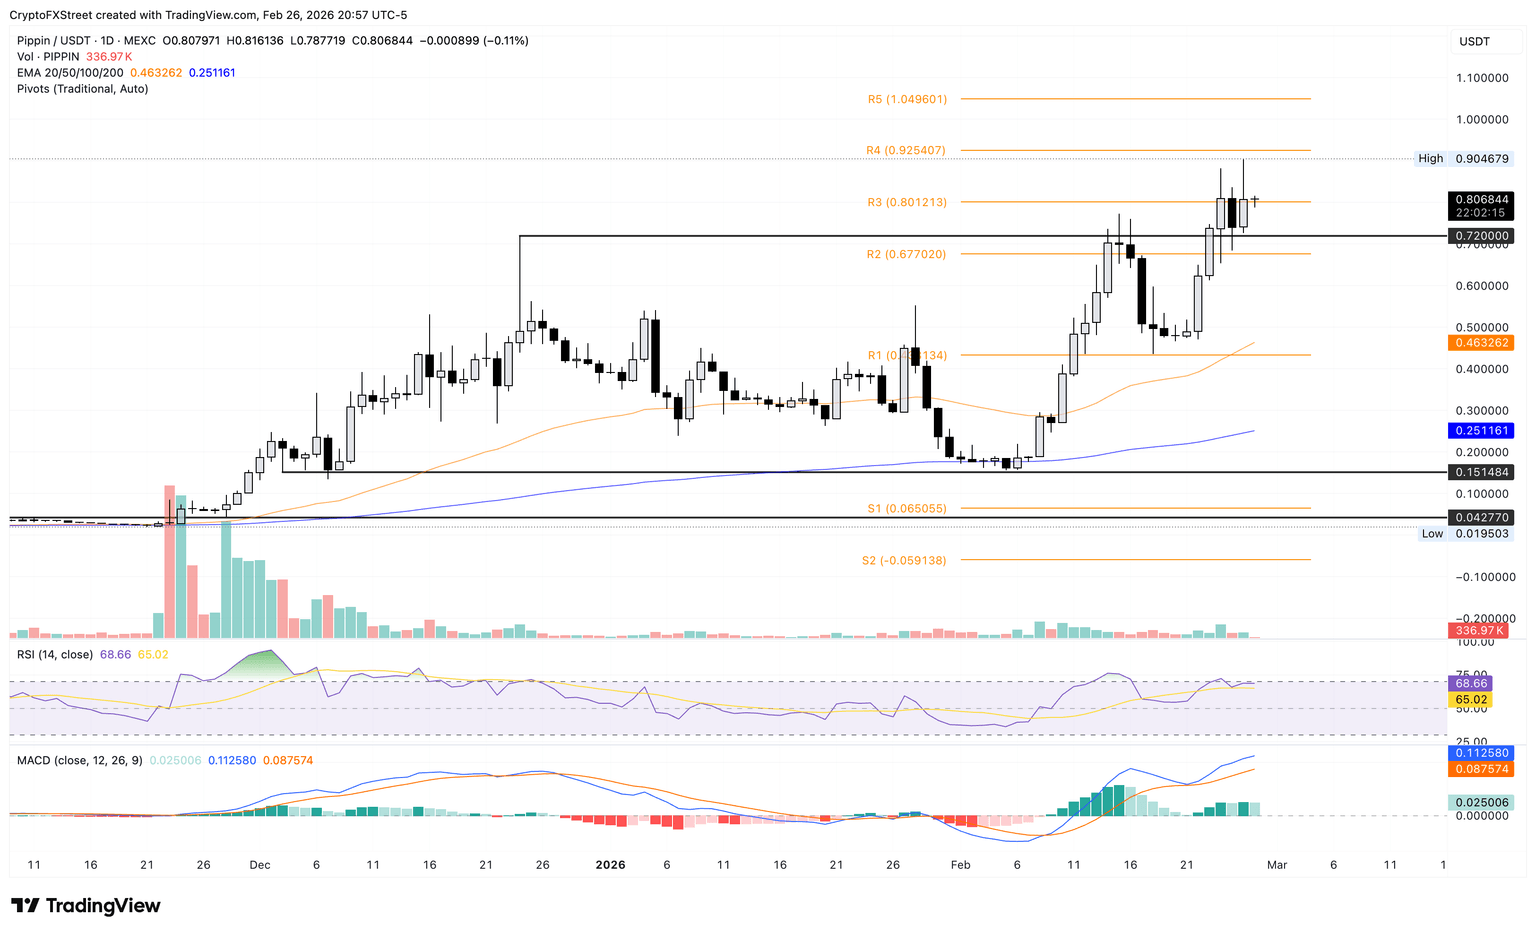1536x934 pixels.
Task: Click the red volume tag 336.97K
Action: point(1480,631)
